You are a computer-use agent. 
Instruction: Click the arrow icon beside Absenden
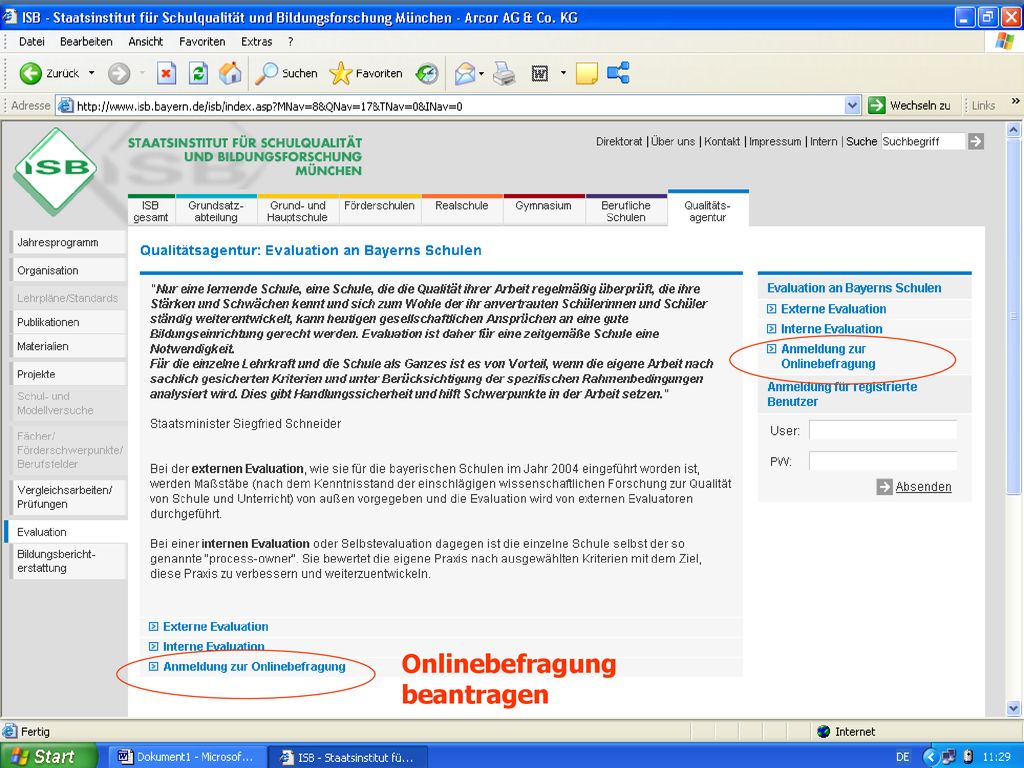click(884, 487)
